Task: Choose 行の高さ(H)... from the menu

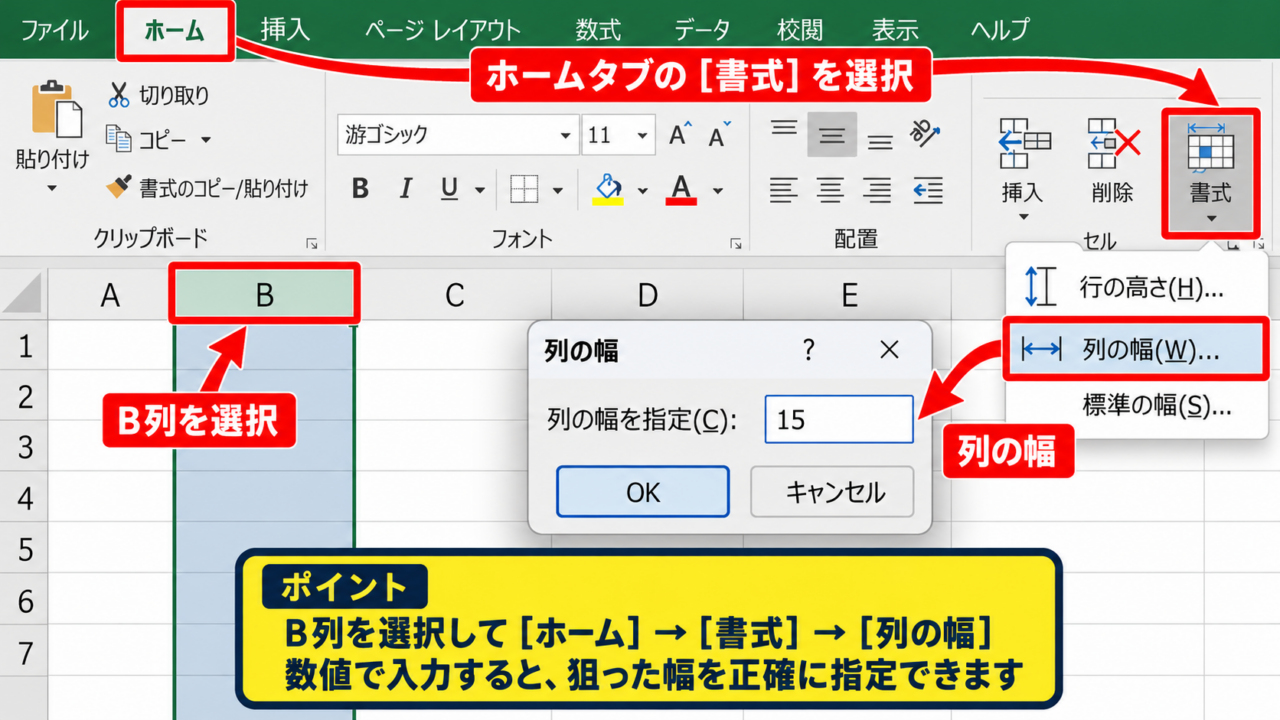Action: [1137, 289]
